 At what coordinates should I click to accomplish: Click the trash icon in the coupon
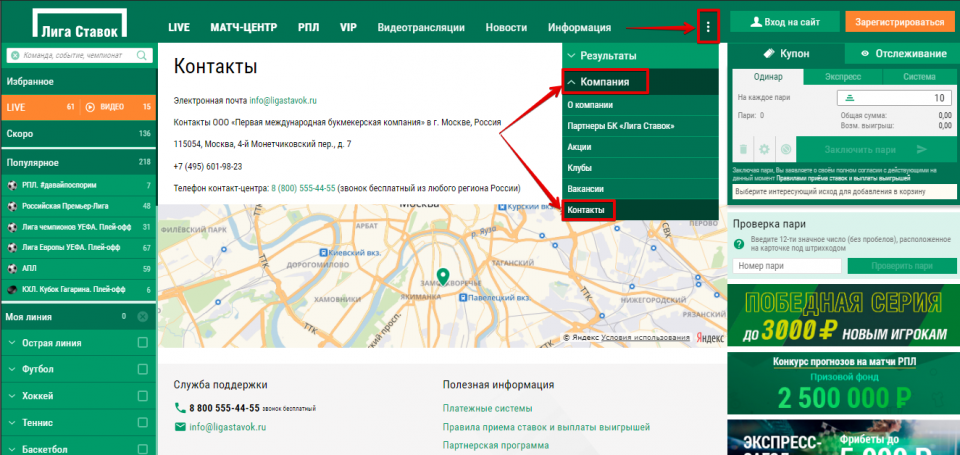pyautogui.click(x=743, y=150)
